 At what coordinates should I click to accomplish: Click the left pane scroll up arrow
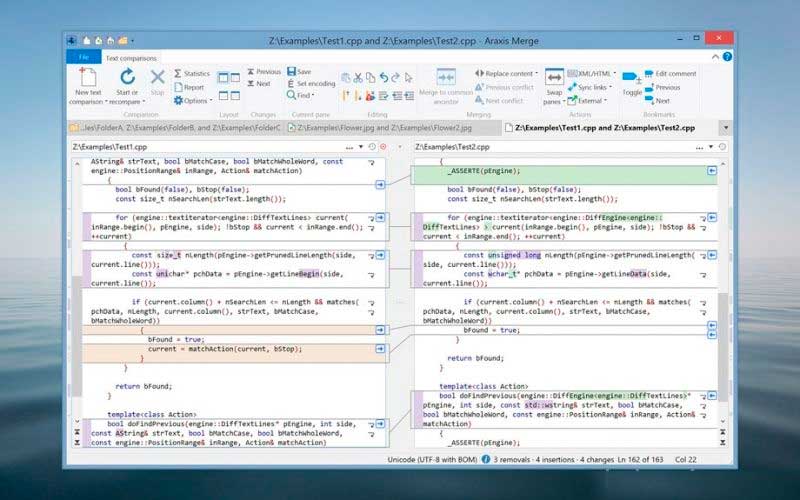point(78,164)
